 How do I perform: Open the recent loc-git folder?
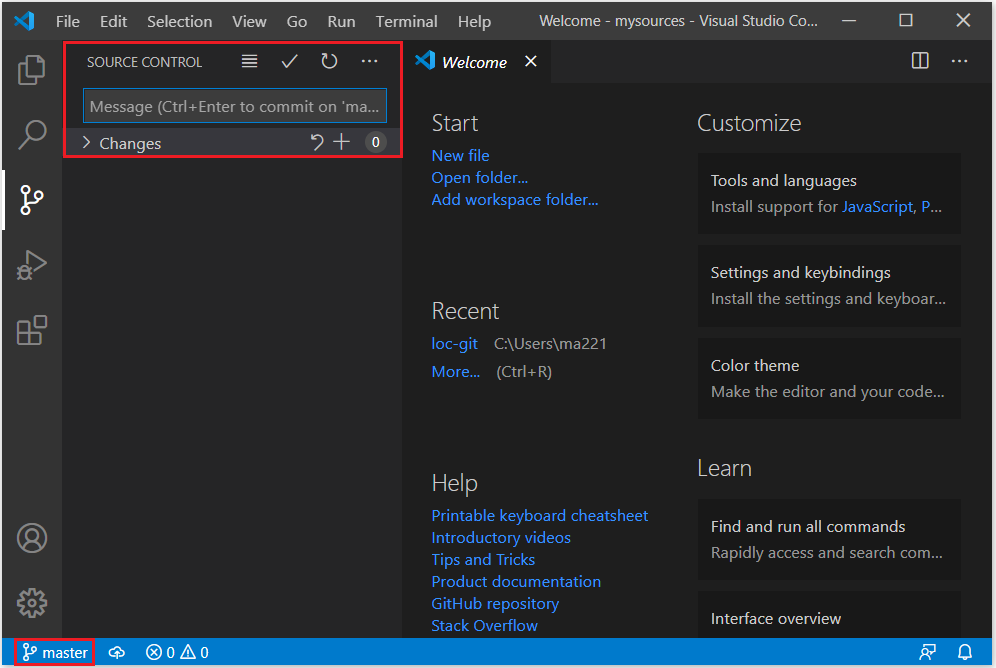click(454, 344)
